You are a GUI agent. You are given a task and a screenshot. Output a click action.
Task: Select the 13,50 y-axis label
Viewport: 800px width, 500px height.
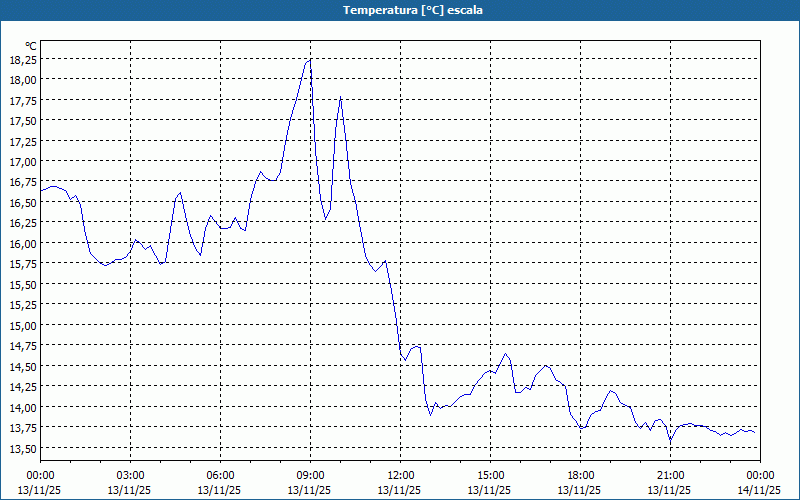[x=22, y=448]
